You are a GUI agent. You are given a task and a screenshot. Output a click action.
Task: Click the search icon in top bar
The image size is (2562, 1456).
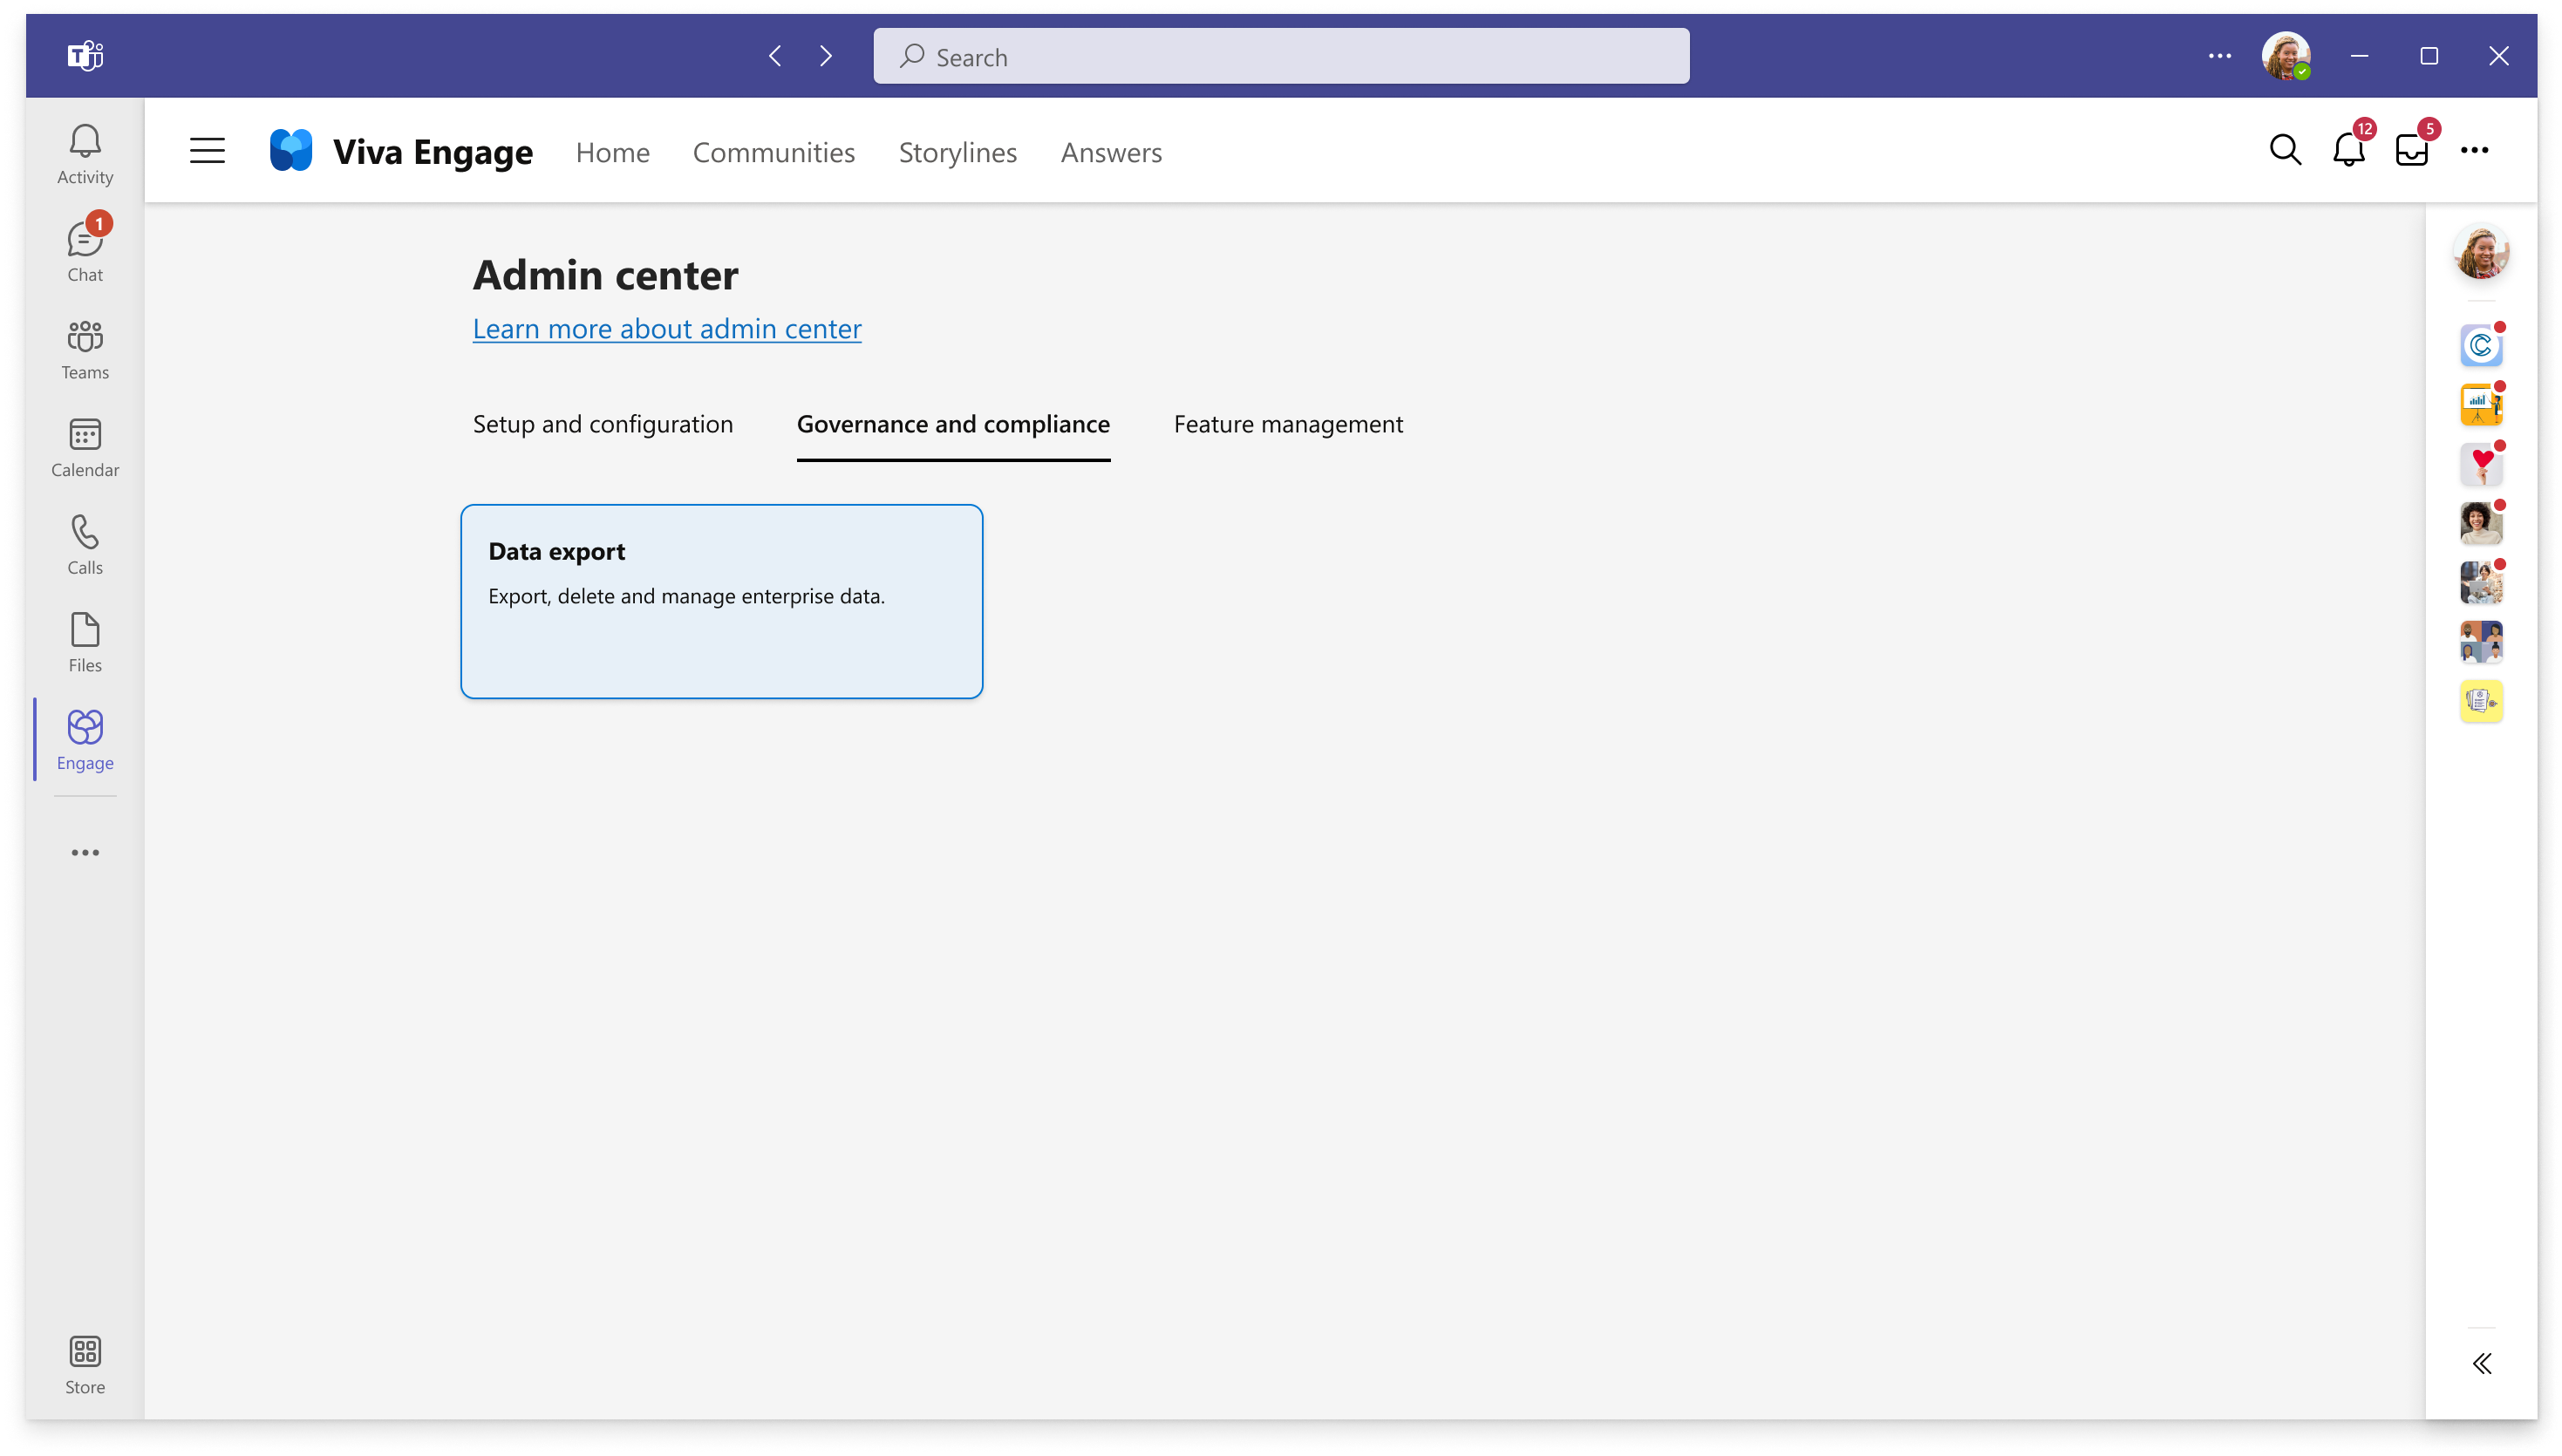2284,149
